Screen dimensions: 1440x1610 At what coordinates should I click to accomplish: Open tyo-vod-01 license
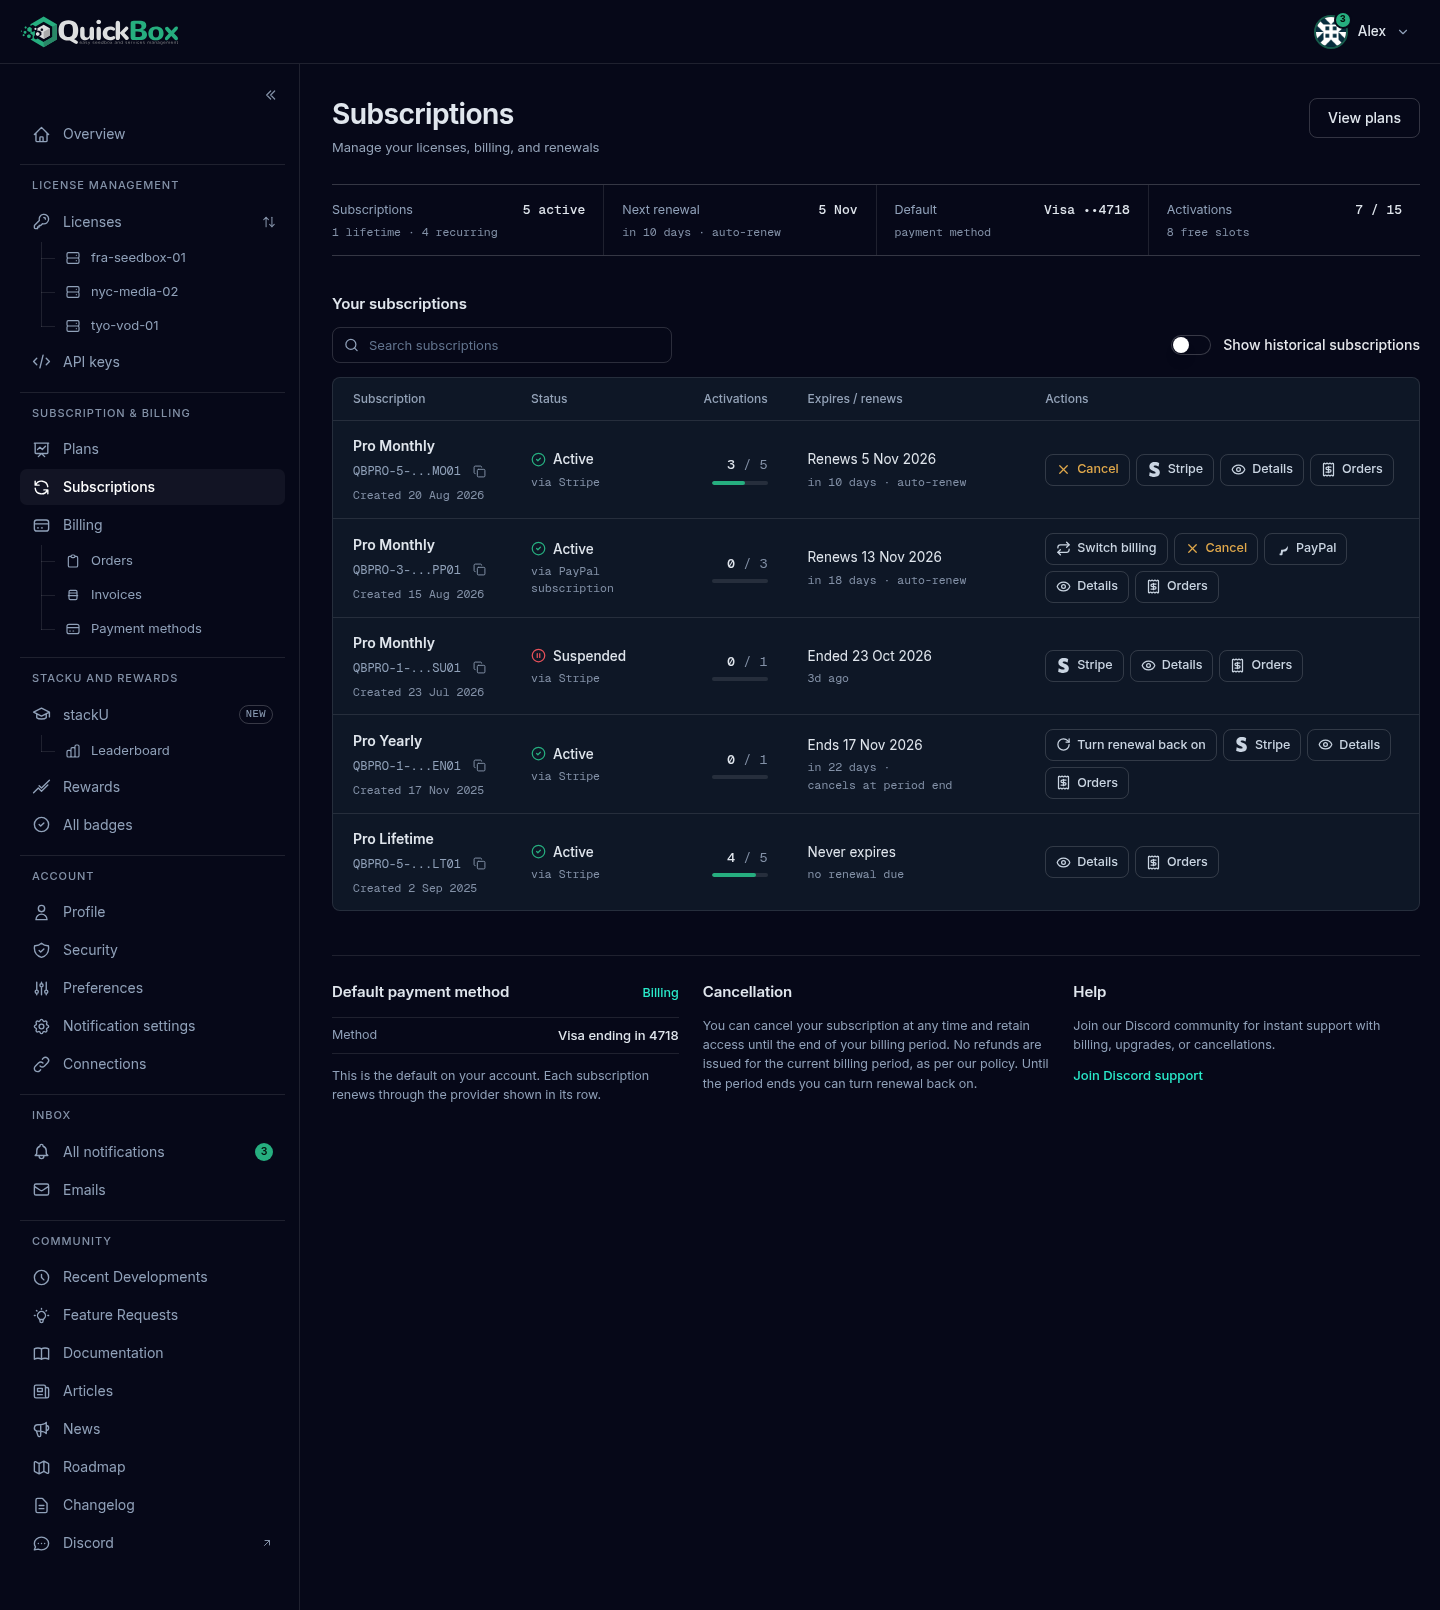pos(170,326)
